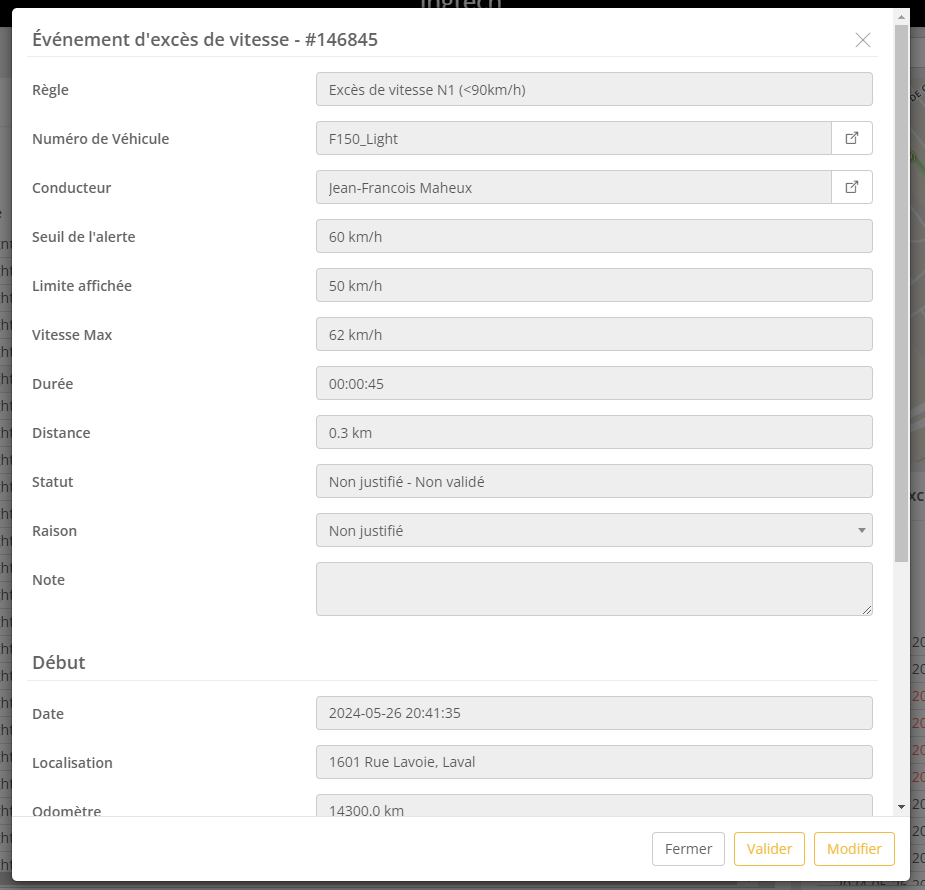Click the Localisation address field

click(593, 762)
